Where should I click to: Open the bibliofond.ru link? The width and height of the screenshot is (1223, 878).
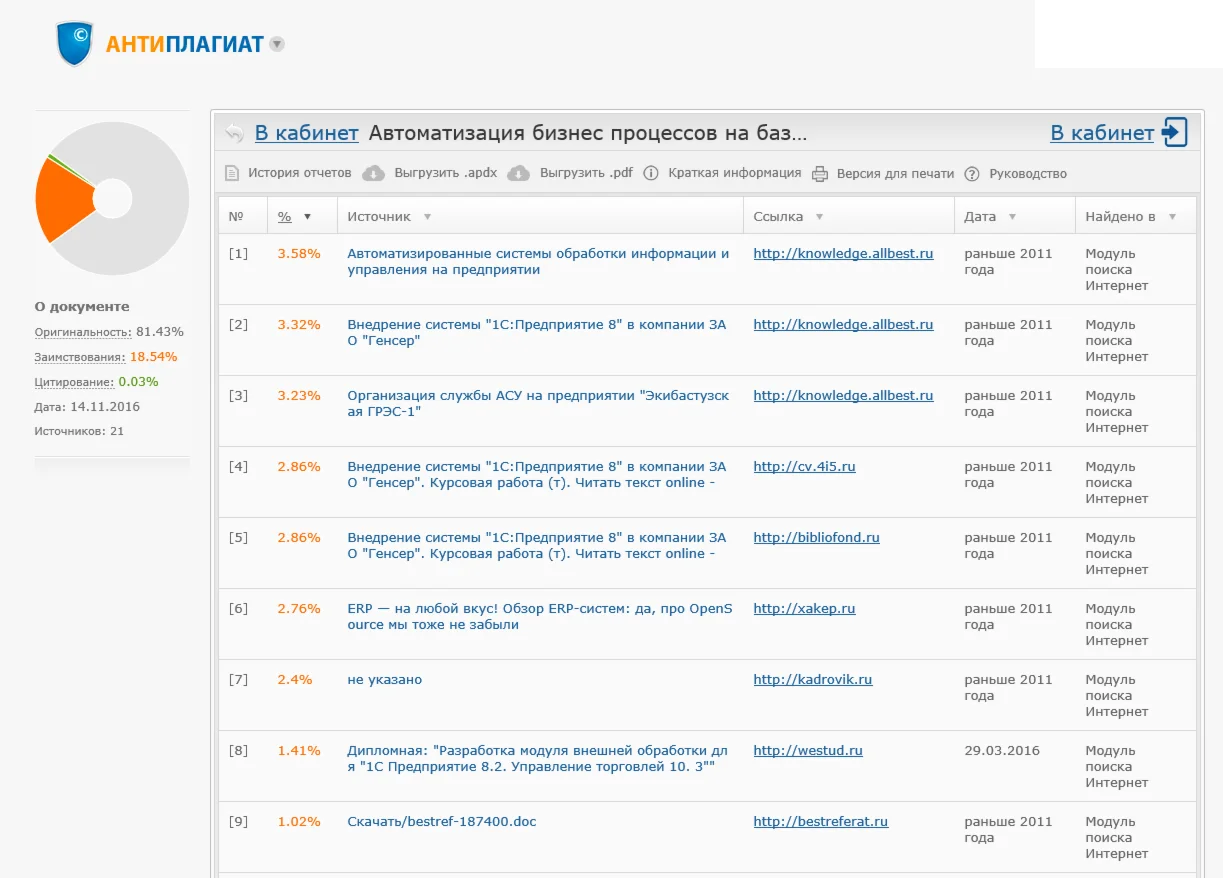tap(816, 537)
